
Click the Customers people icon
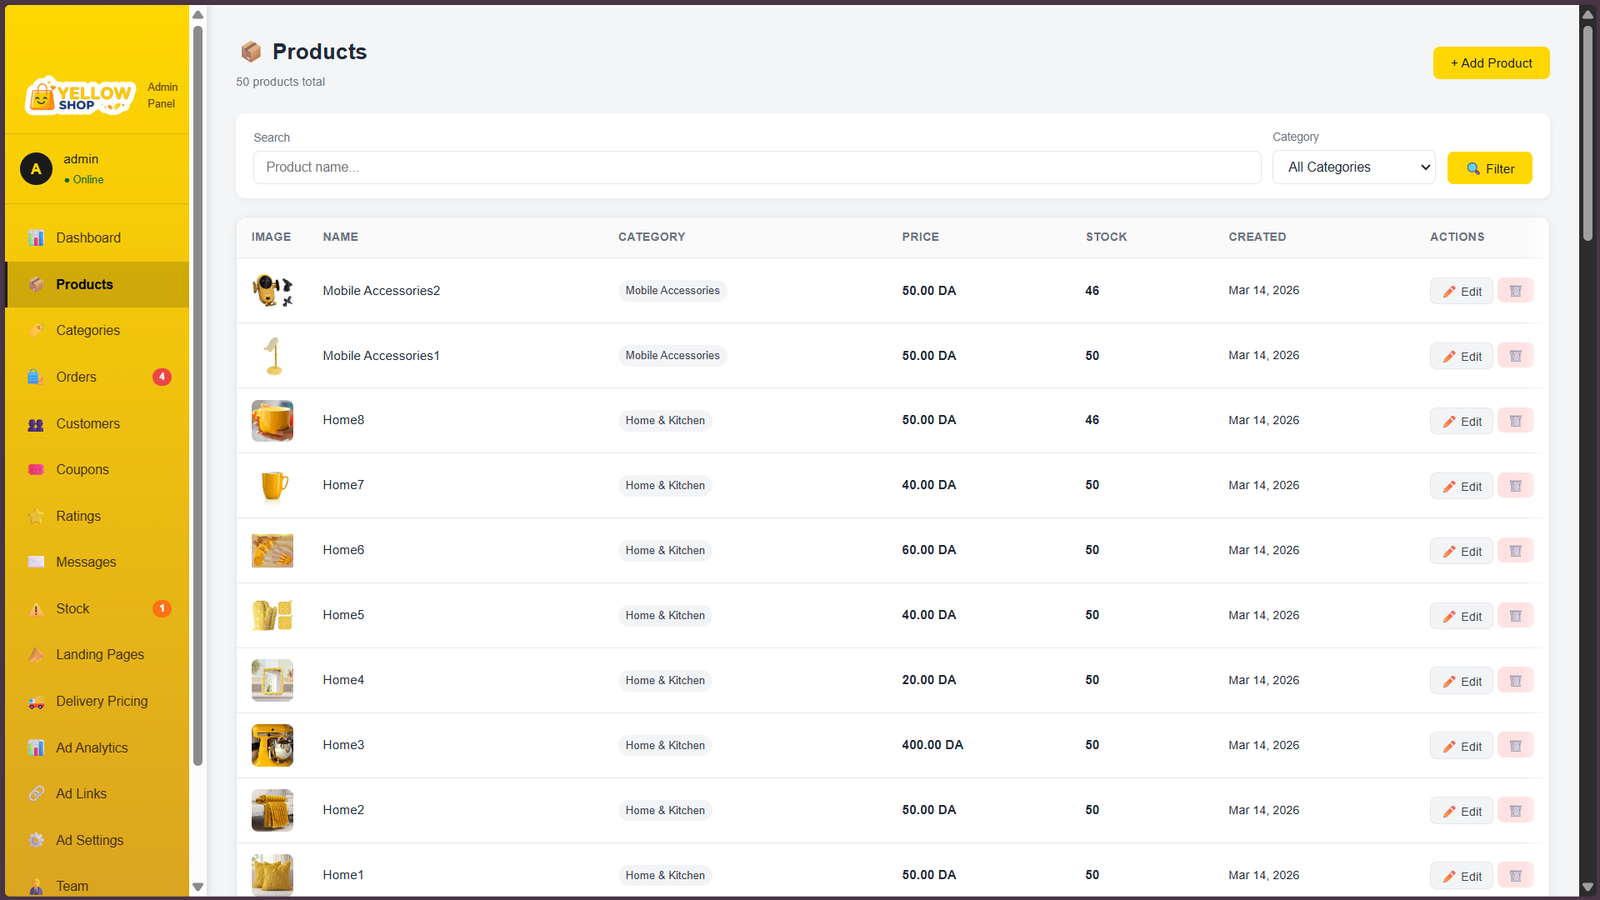pyautogui.click(x=36, y=424)
